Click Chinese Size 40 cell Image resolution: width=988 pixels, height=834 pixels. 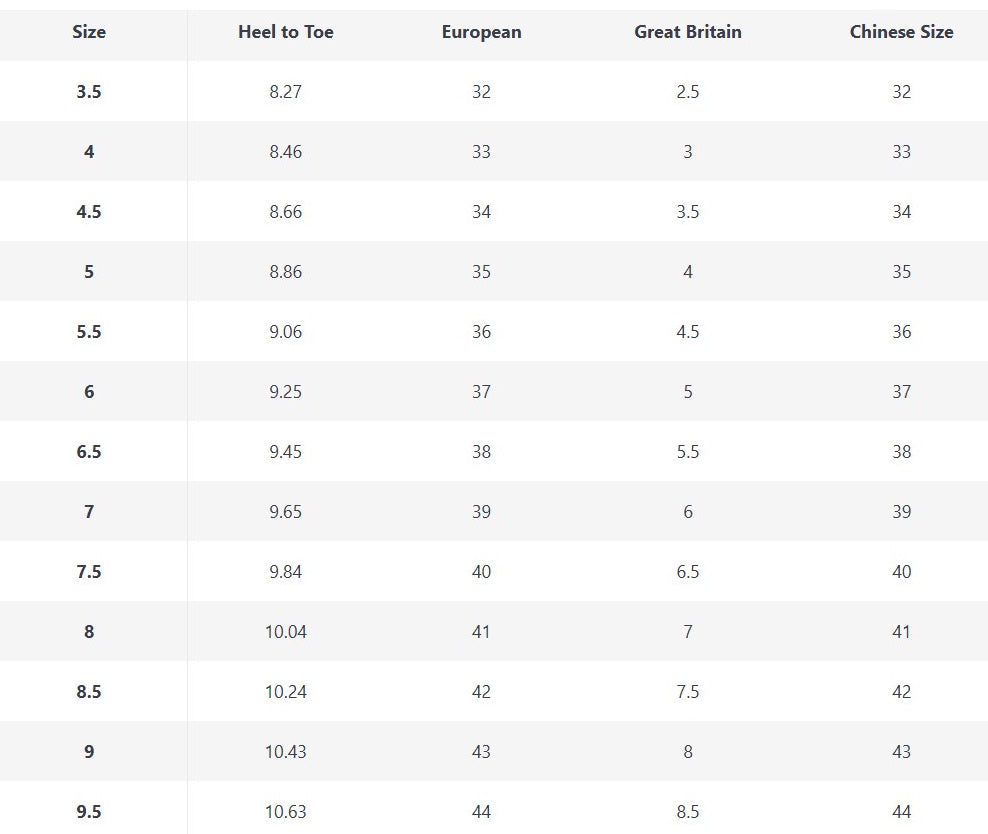(901, 572)
